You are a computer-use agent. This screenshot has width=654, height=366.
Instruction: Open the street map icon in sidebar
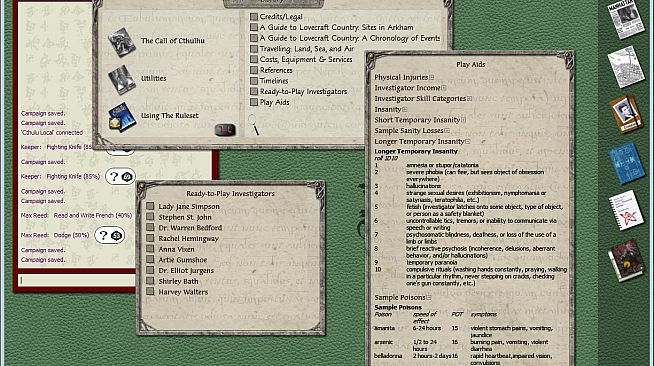(626, 67)
